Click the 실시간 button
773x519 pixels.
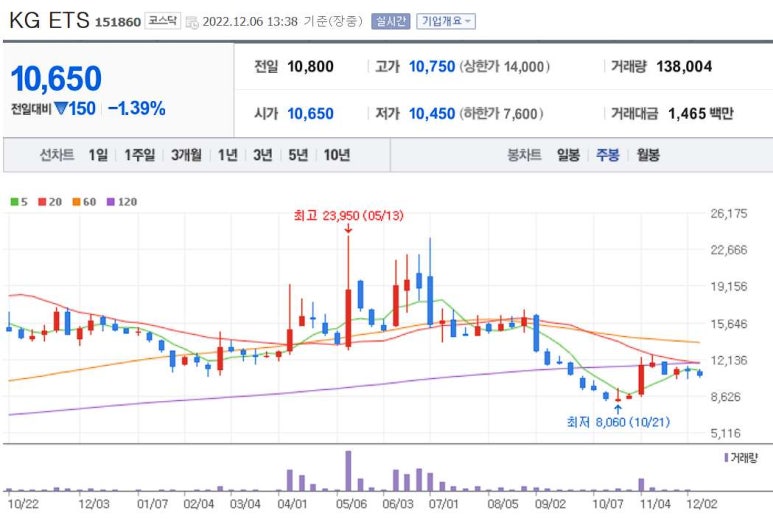(390, 21)
